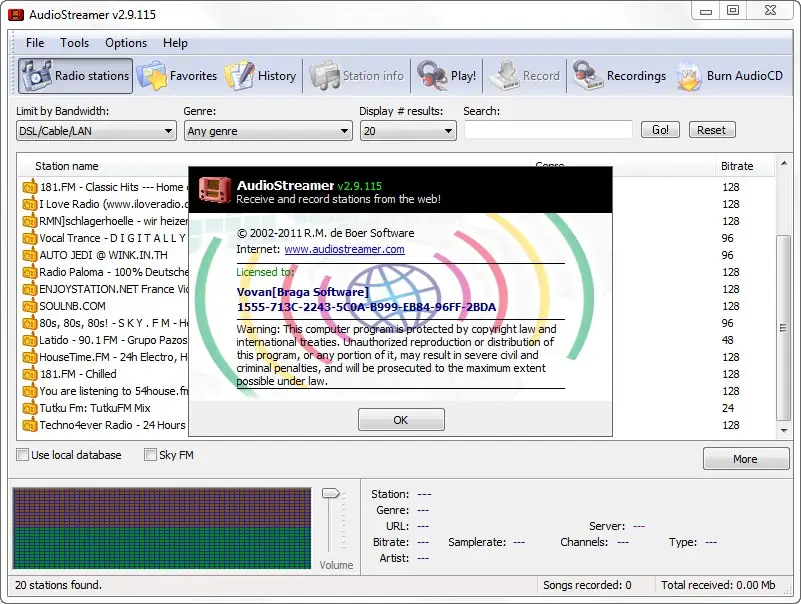Viewport: 801px width, 604px height.
Task: Select the 'You are listening to 54house.fm' row
Action: click(113, 391)
